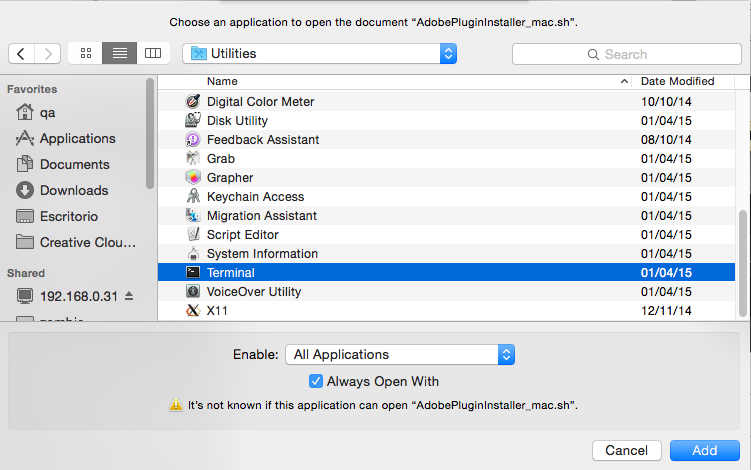Select the "VoiceOver Utility" name

click(254, 292)
